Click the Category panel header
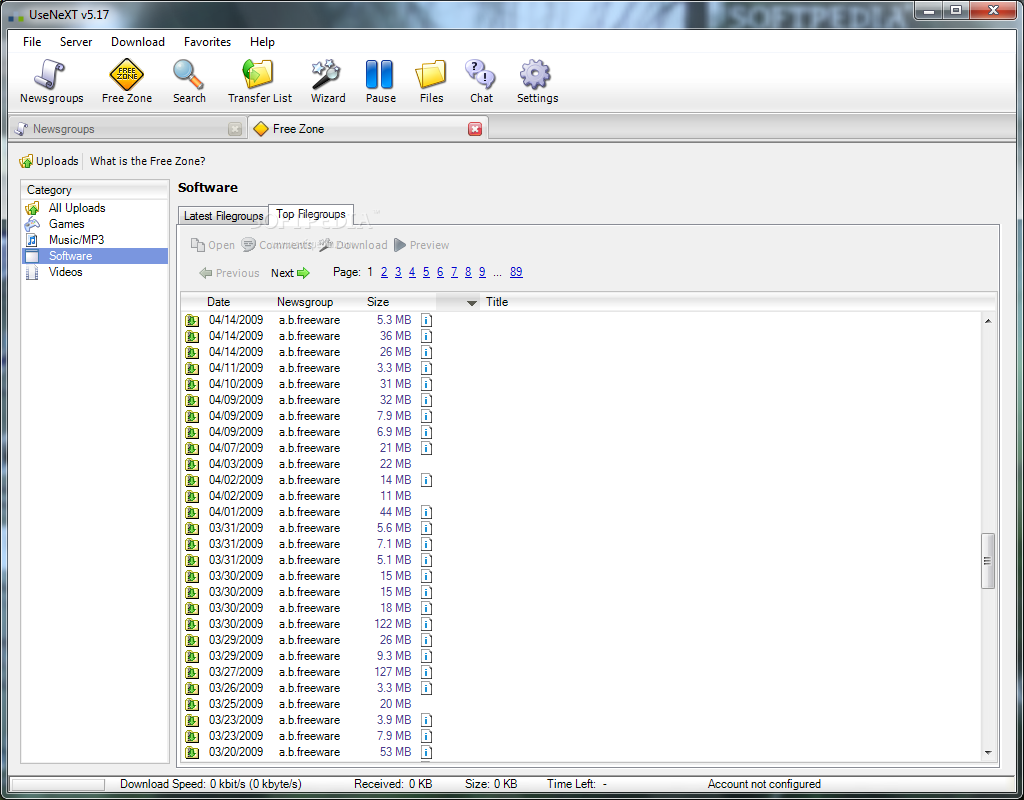 click(95, 190)
